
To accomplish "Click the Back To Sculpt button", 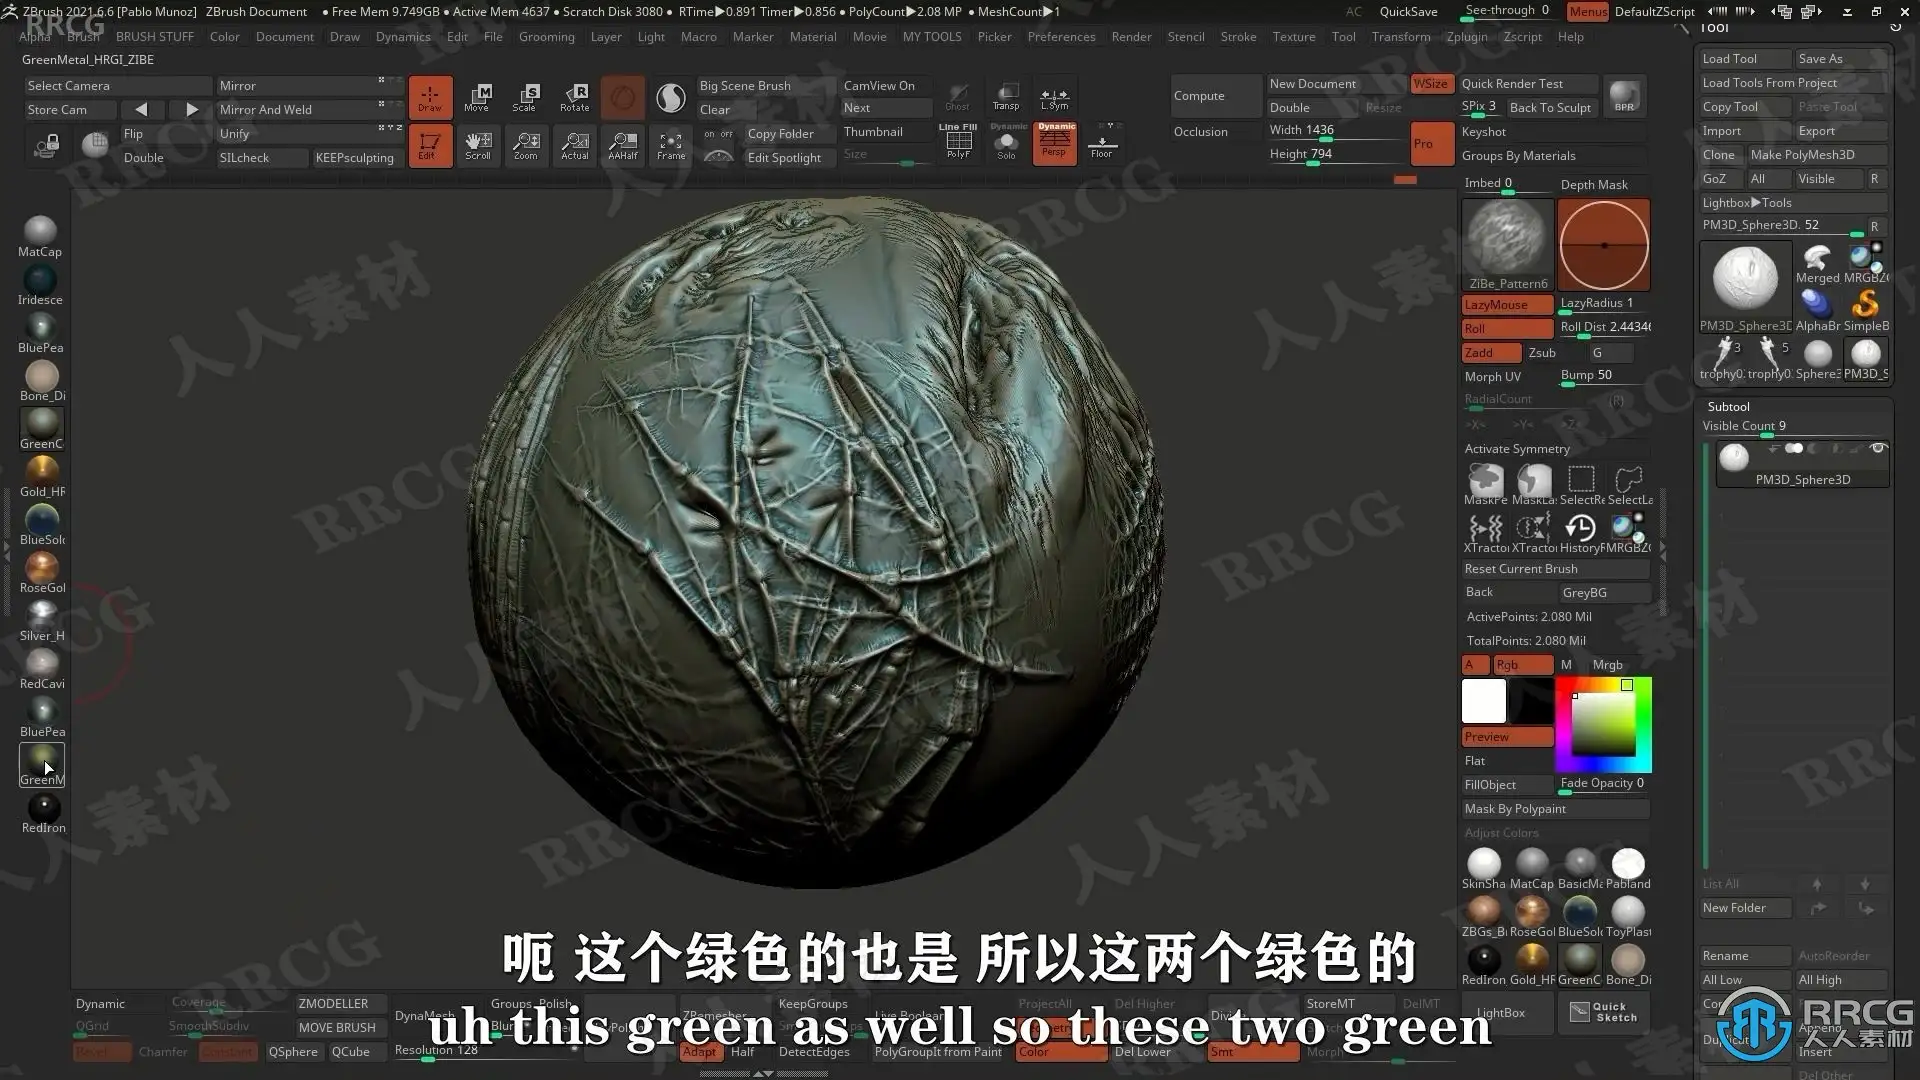I will coord(1551,108).
